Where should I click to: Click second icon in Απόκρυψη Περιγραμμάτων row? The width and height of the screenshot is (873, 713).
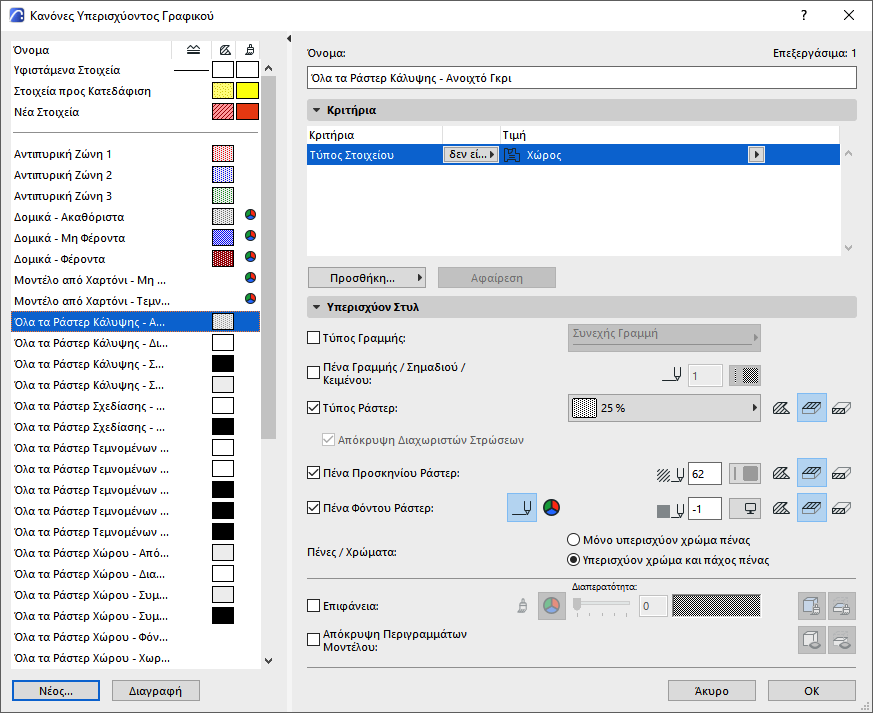[x=842, y=640]
